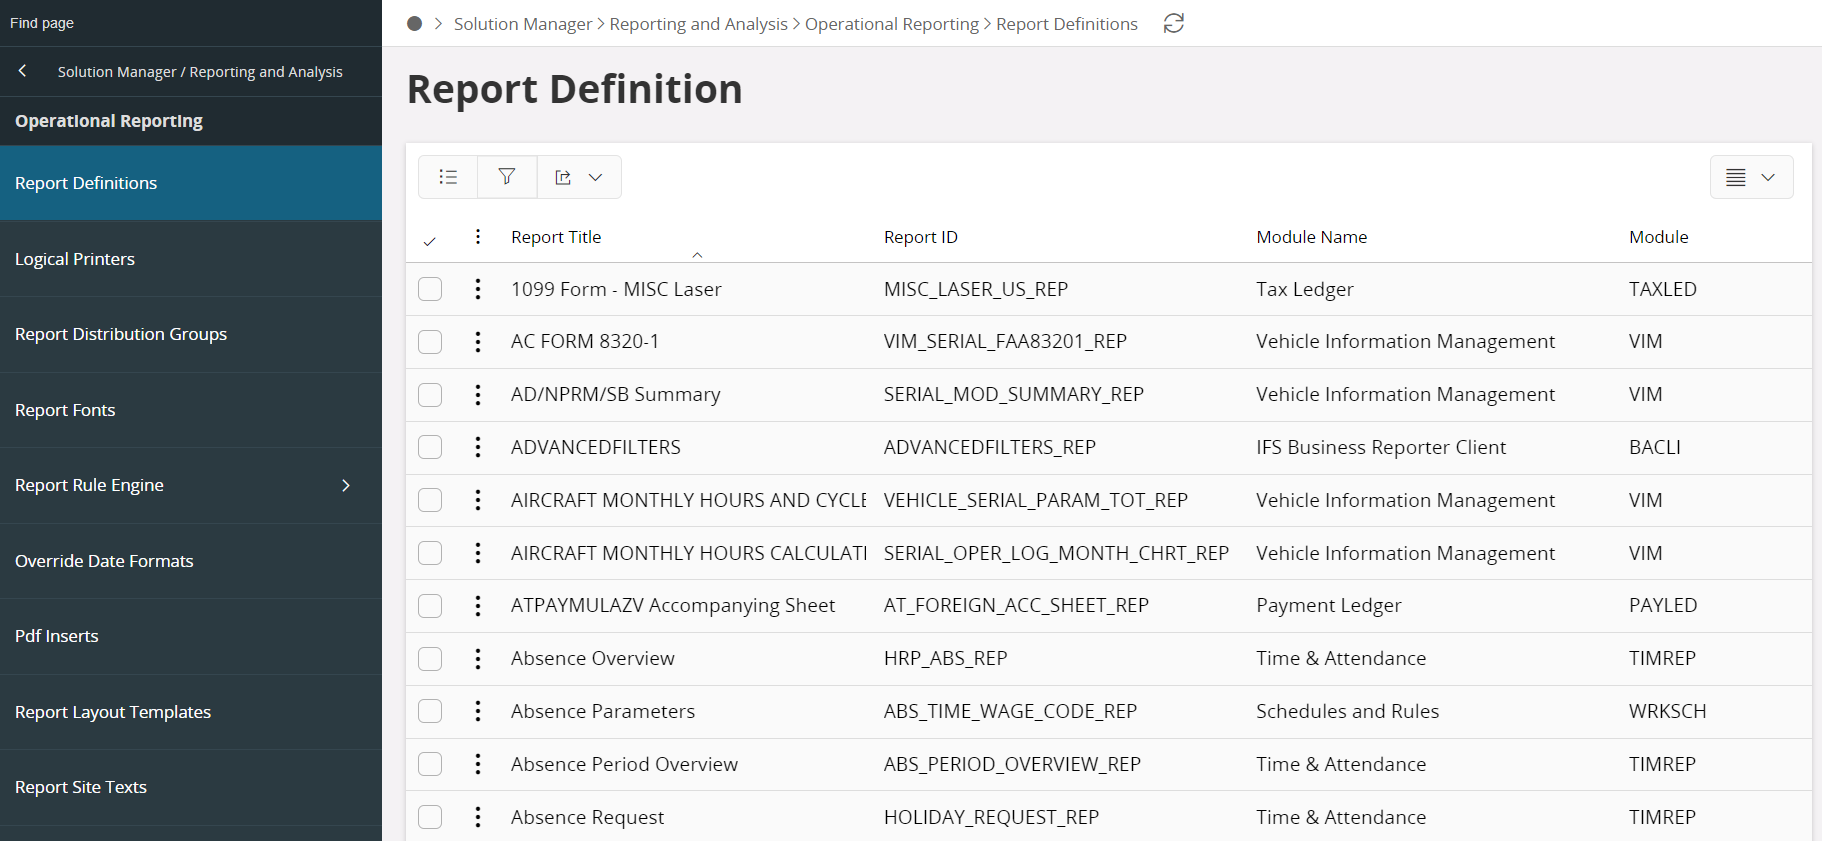
Task: Click the Tax Ledger module name cell
Action: (x=1305, y=289)
